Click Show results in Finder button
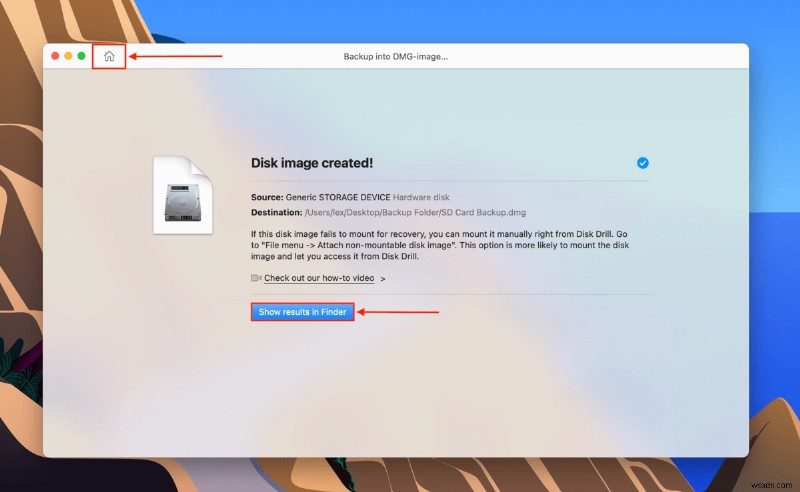 [x=303, y=312]
